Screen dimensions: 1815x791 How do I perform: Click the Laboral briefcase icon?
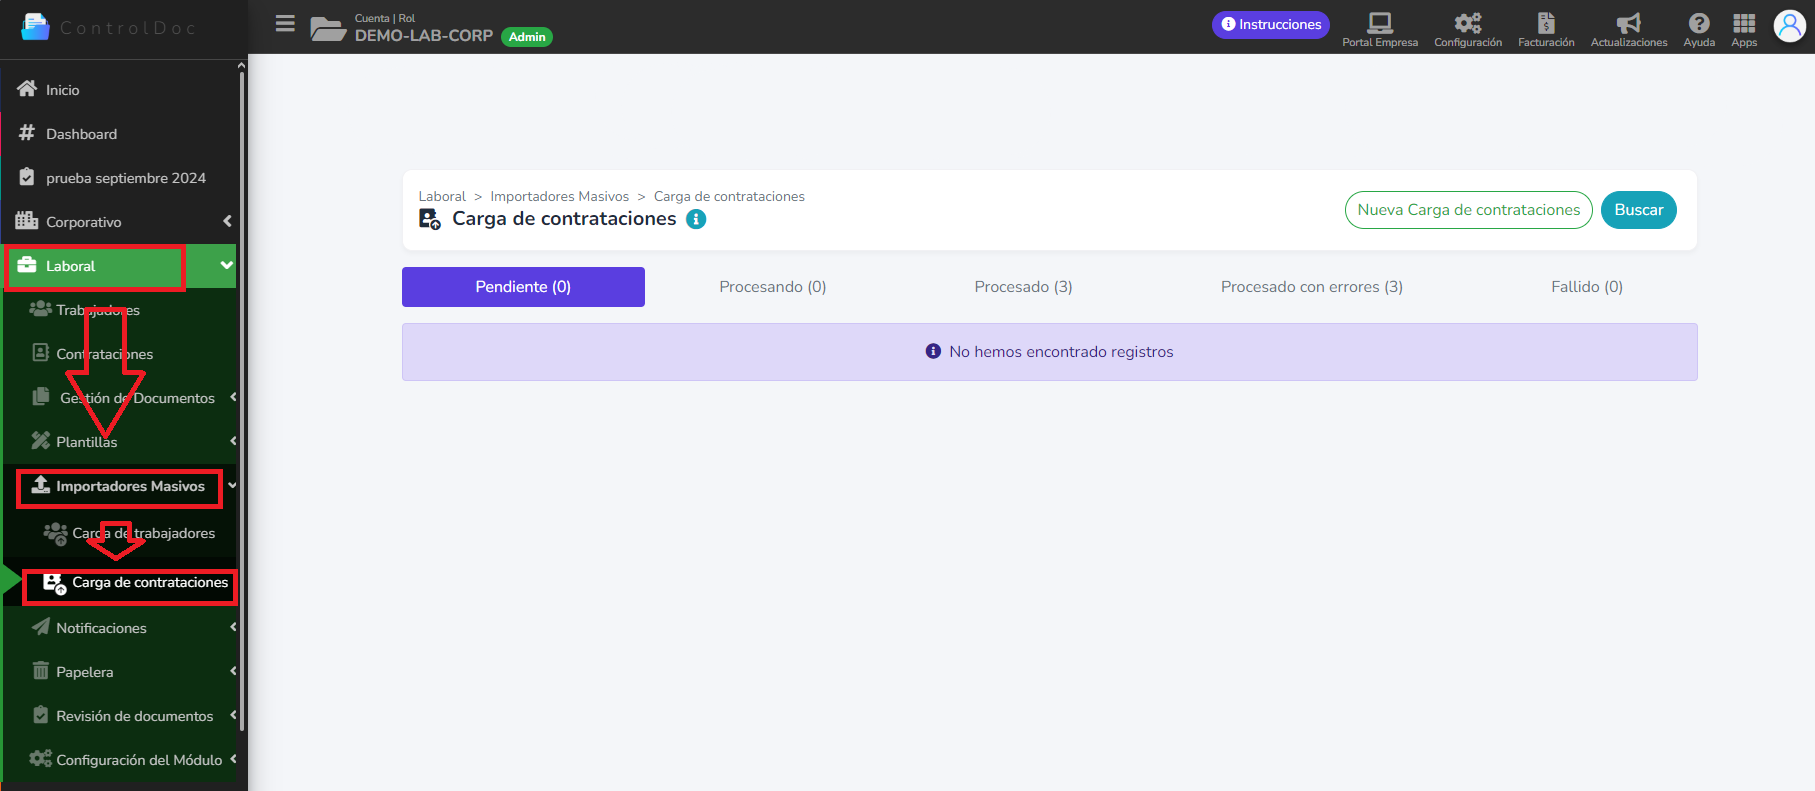tap(27, 265)
